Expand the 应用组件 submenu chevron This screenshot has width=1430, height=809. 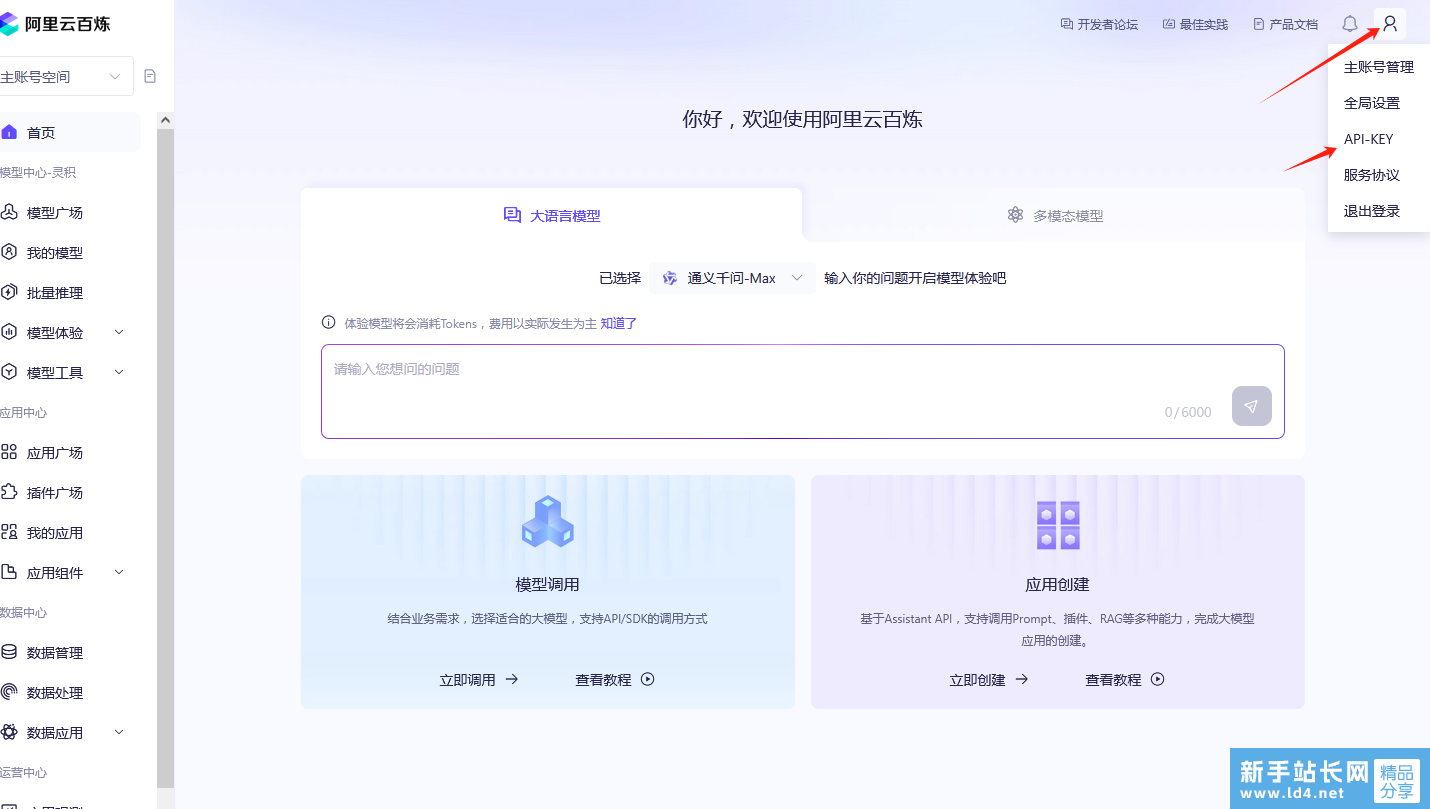[119, 572]
